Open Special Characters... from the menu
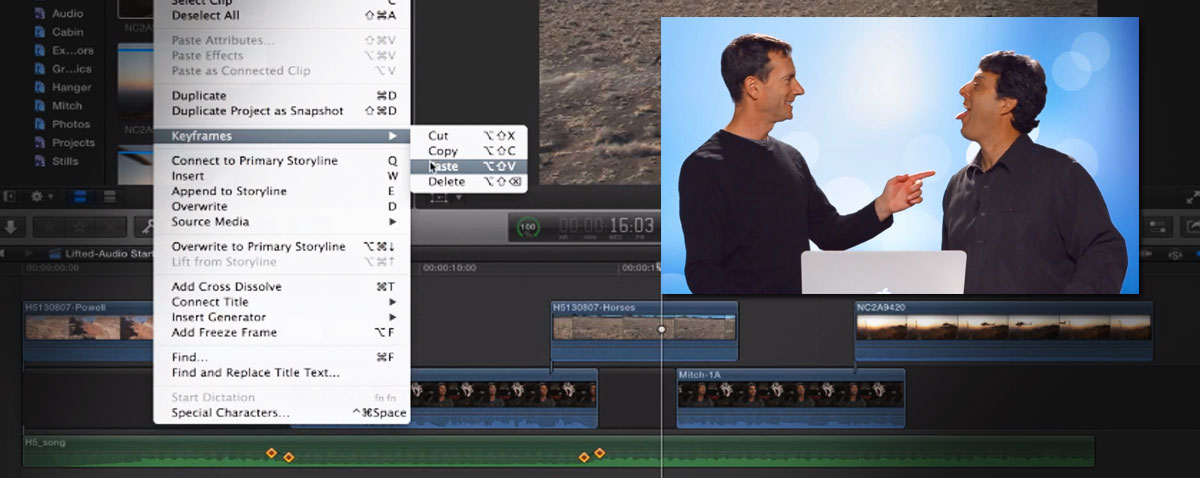 [282, 412]
